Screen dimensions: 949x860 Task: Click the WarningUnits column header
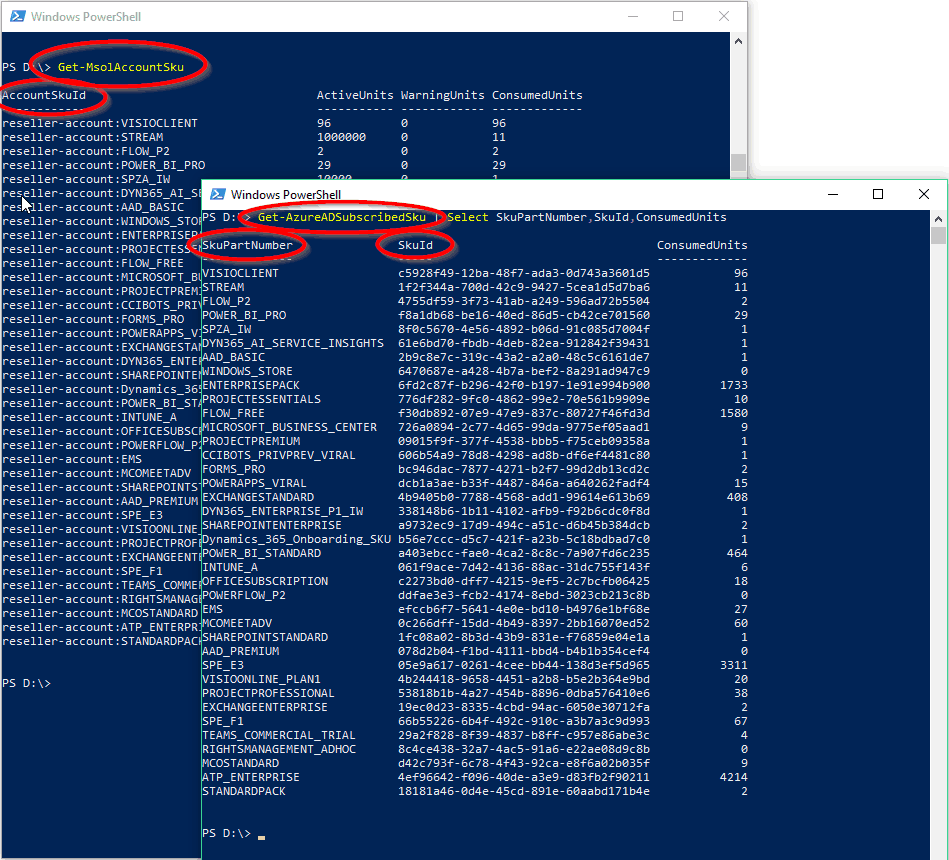click(x=442, y=95)
